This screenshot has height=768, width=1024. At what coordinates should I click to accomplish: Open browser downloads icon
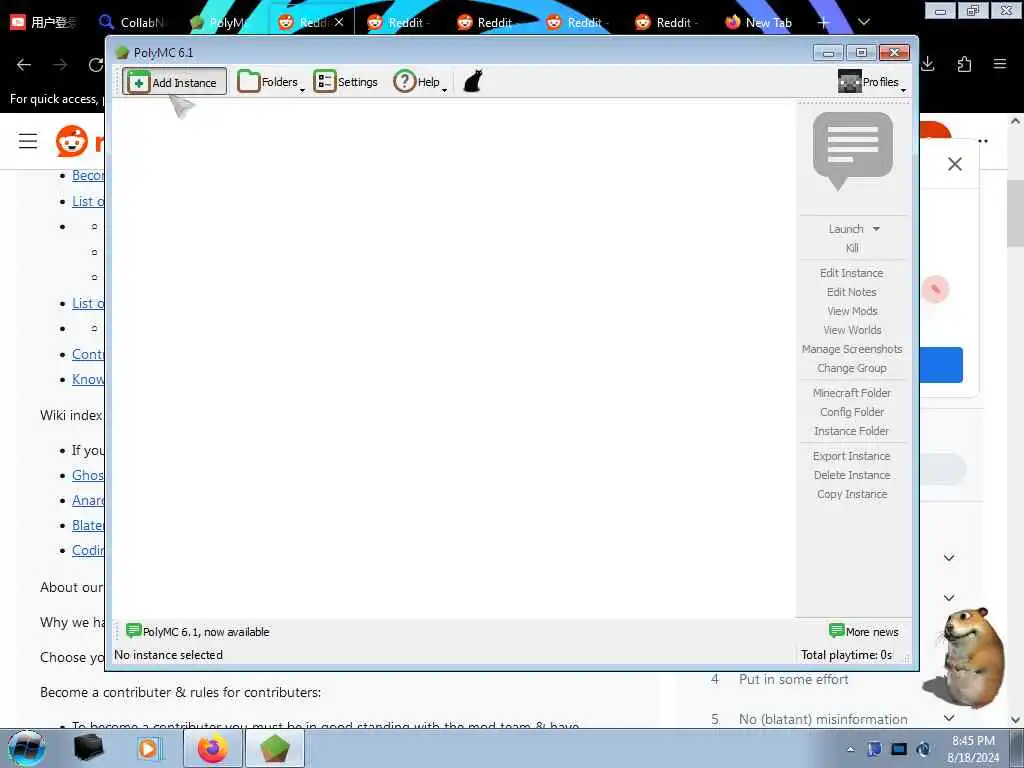[x=928, y=64]
